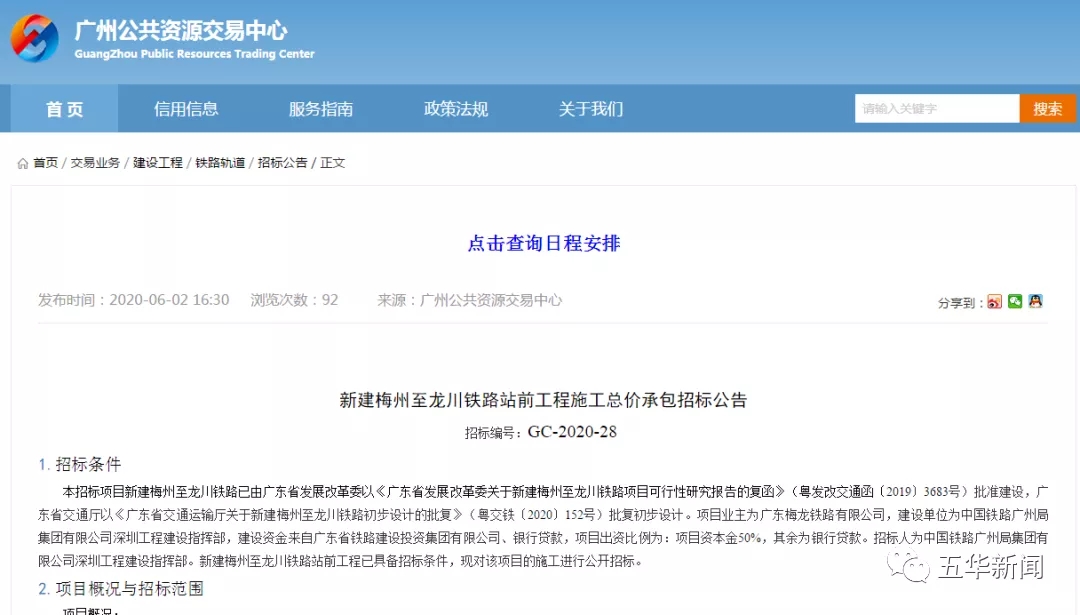Open the 首页 navigation tab
Screen dimensions: 1080x615
(x=64, y=109)
